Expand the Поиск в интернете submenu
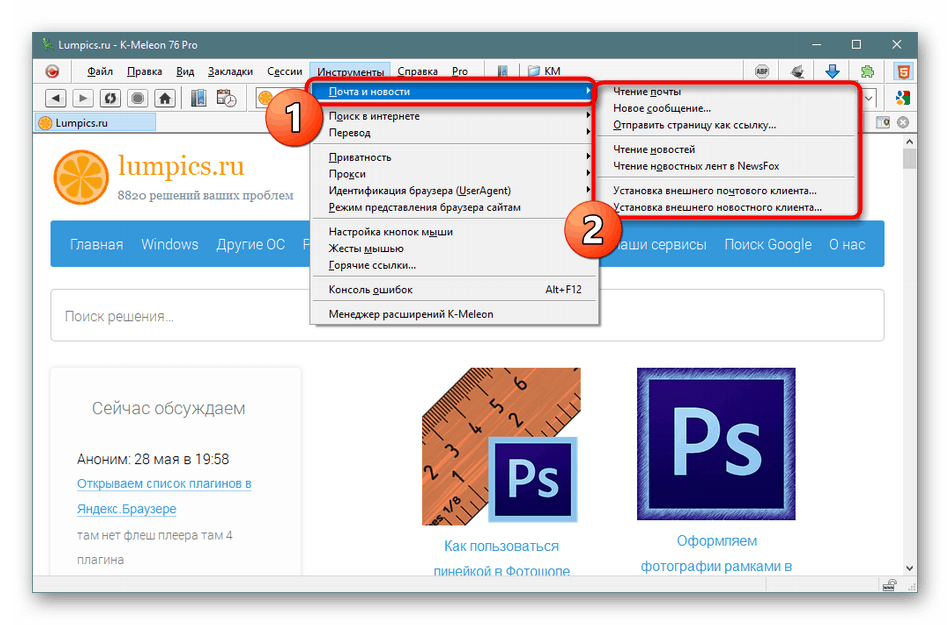This screenshot has height=625, width=950. 453,116
